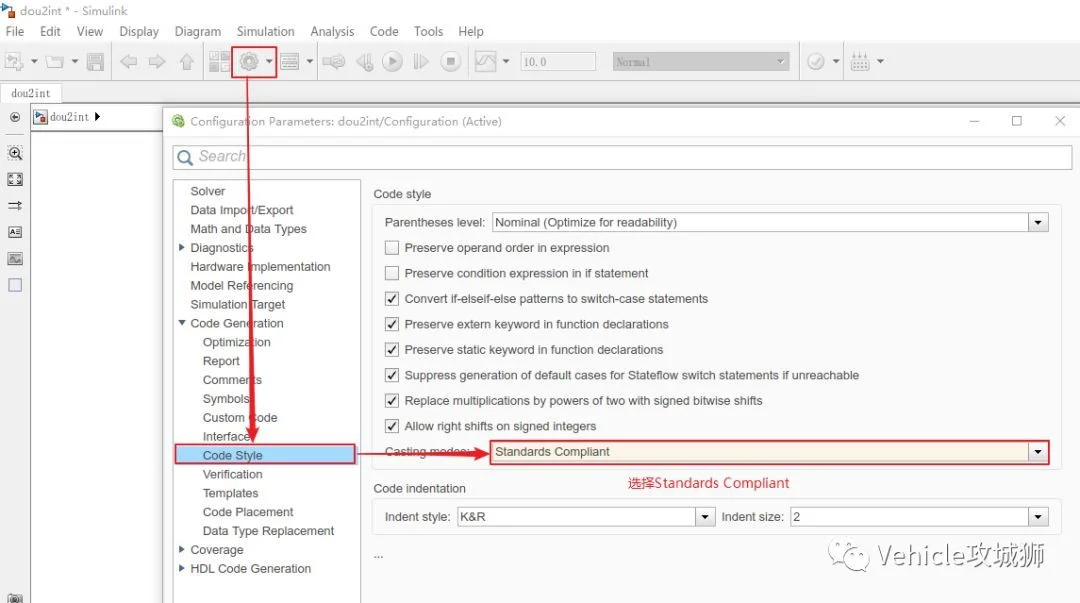This screenshot has height=603, width=1080.
Task: Click the Stop simulation button
Action: tap(450, 62)
